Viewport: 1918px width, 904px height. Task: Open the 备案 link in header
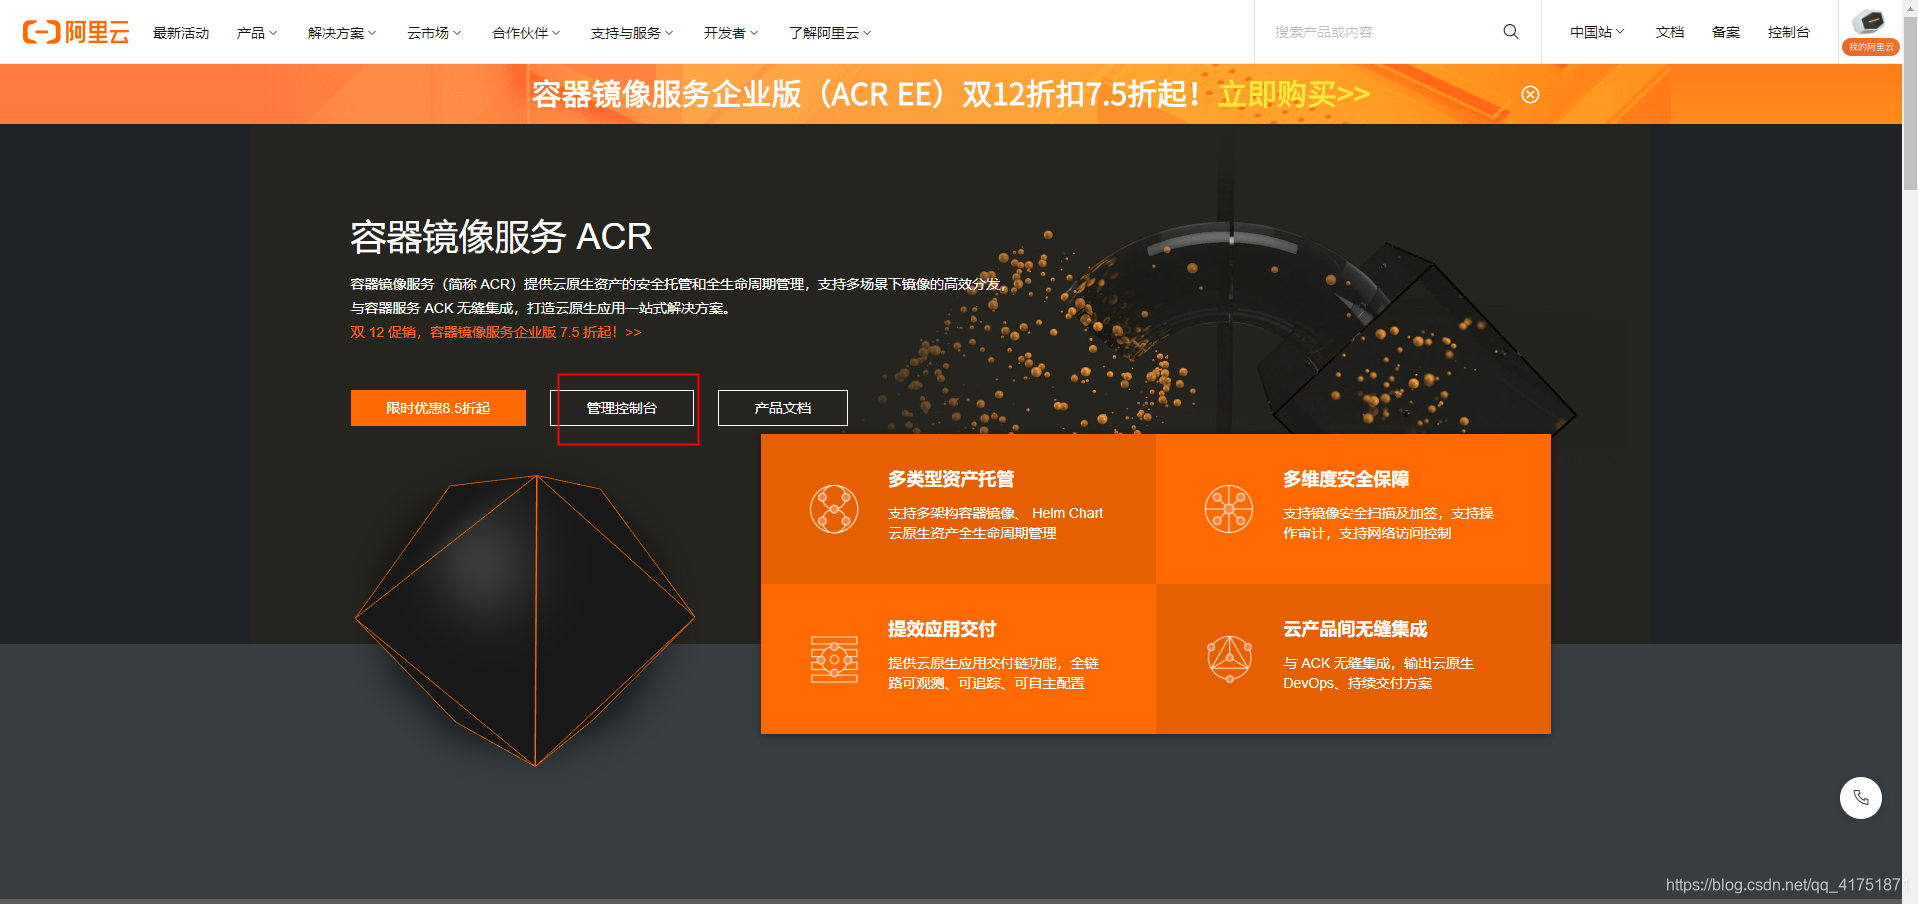pyautogui.click(x=1726, y=32)
